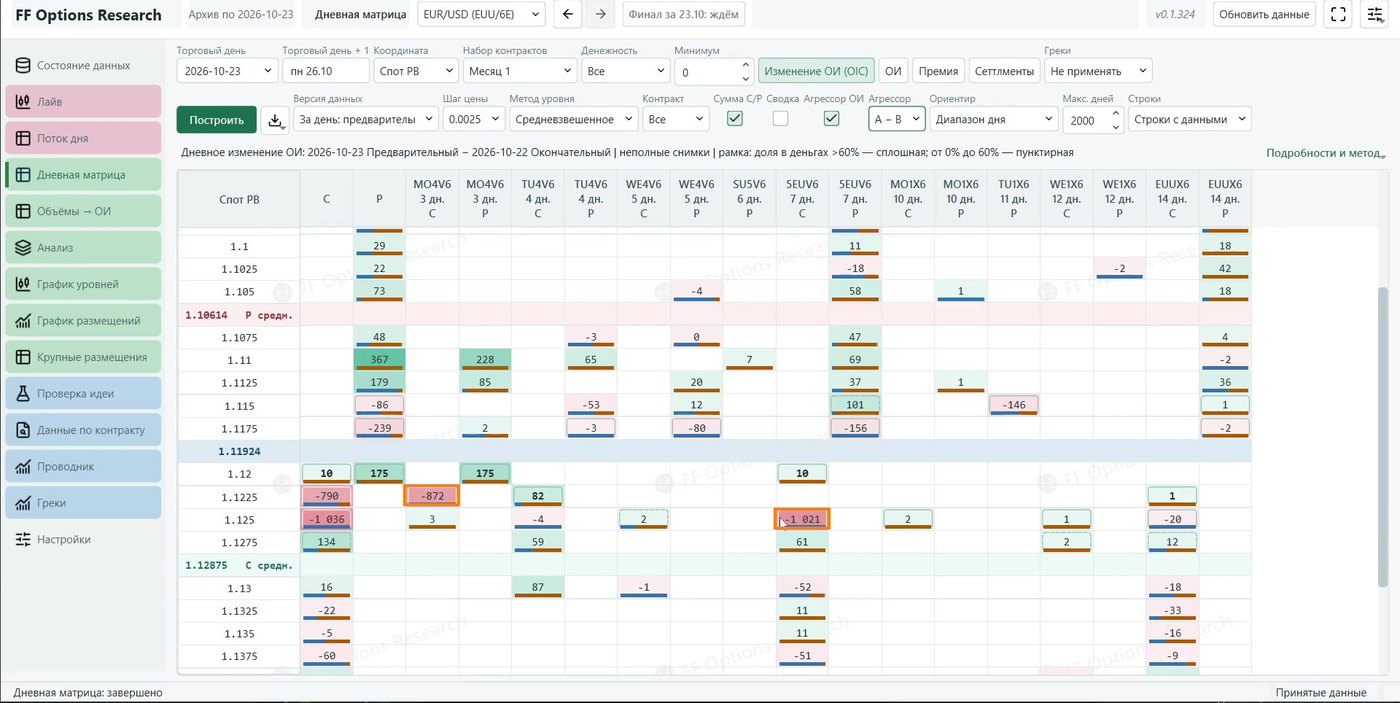Toggle the Агрессор ОИ checkbox
The width and height of the screenshot is (1400, 703).
[831, 119]
